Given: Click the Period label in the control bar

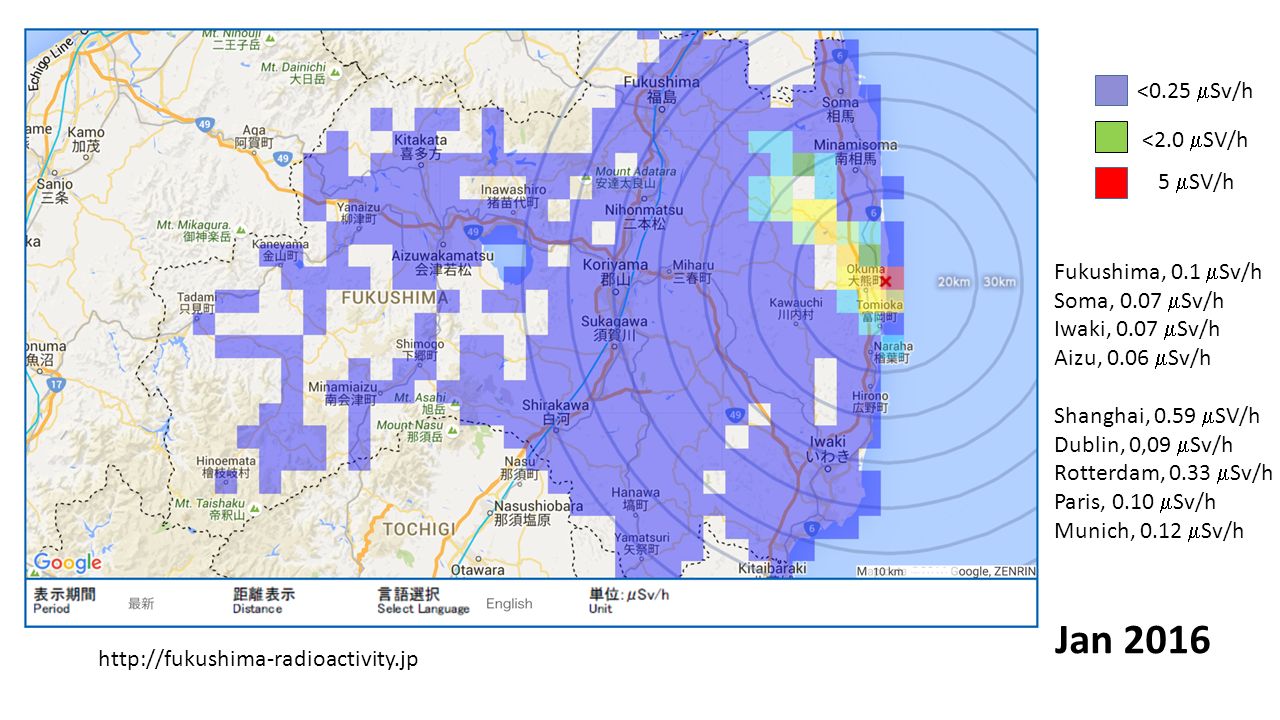Looking at the screenshot, I should [64, 600].
